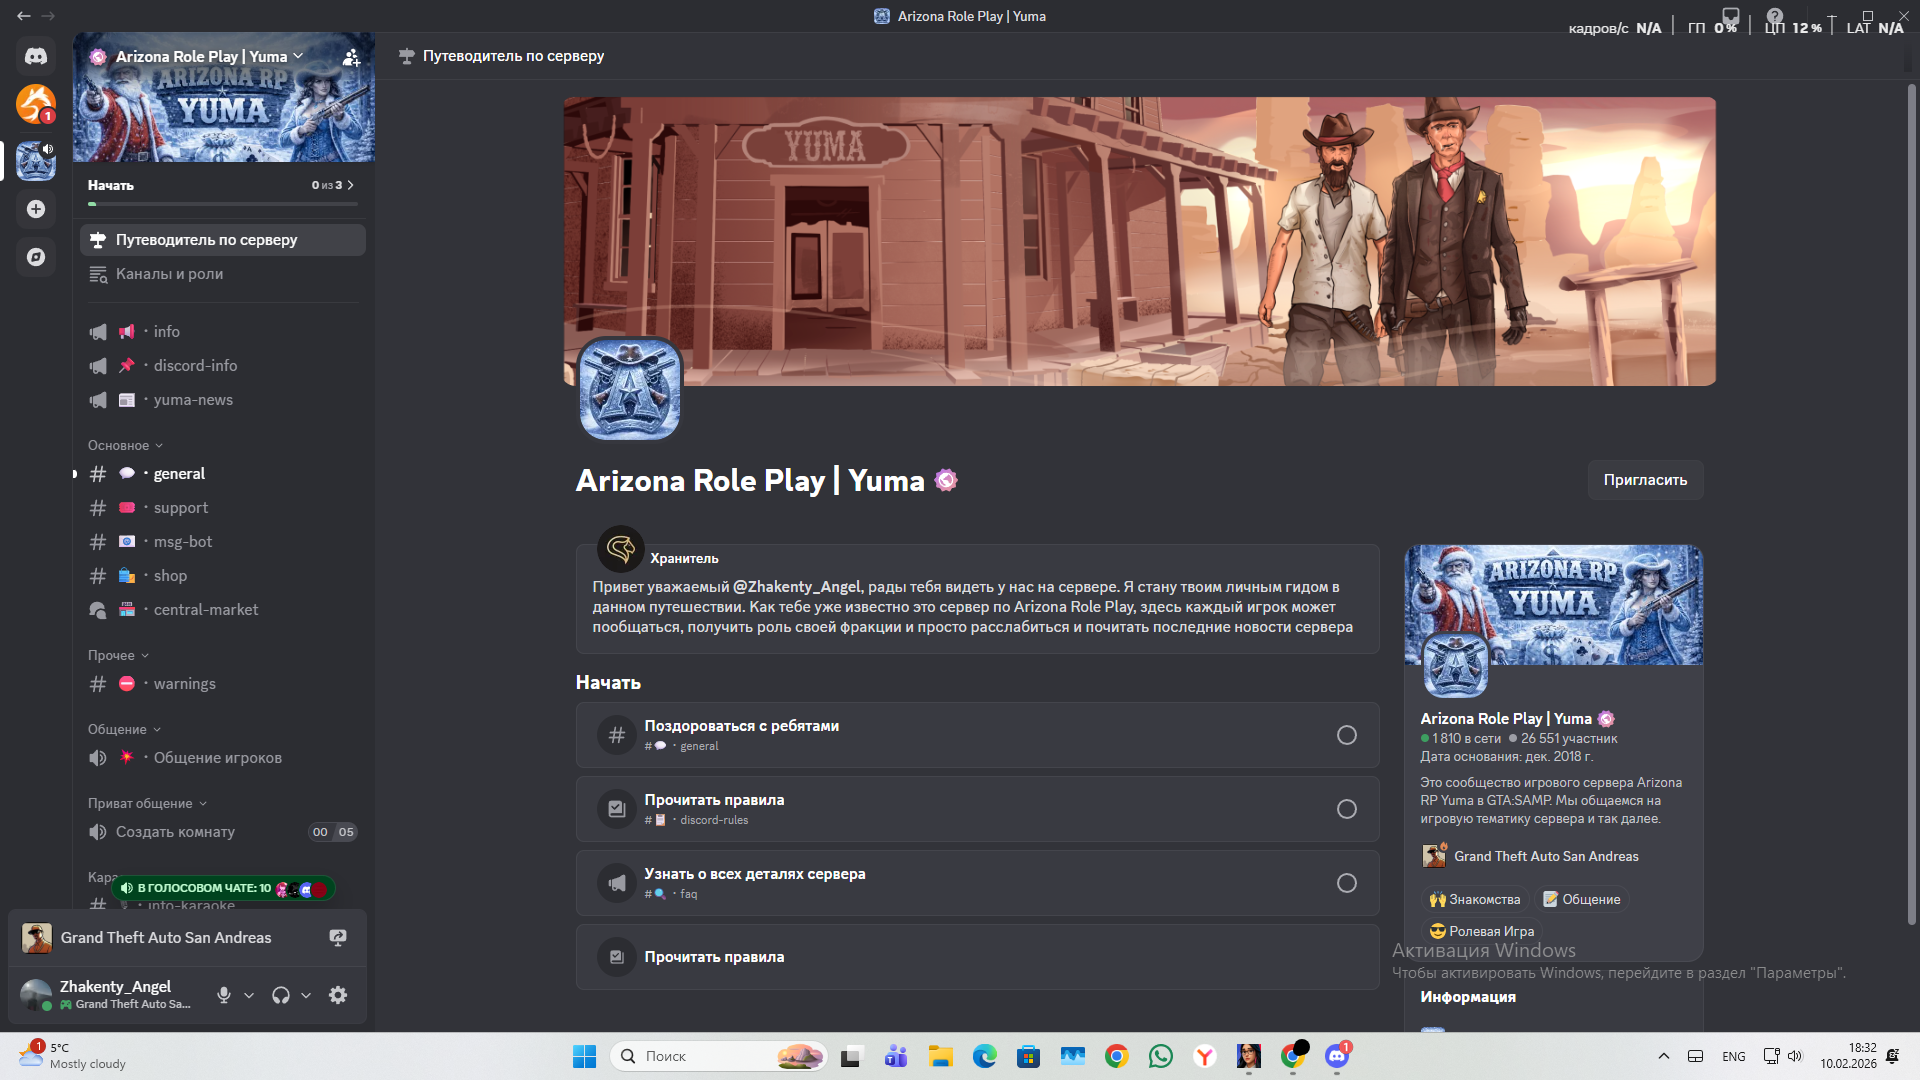Click the activity screen icon beside Grand Theft Auto
Viewport: 1920px width, 1080px height.
(x=338, y=938)
